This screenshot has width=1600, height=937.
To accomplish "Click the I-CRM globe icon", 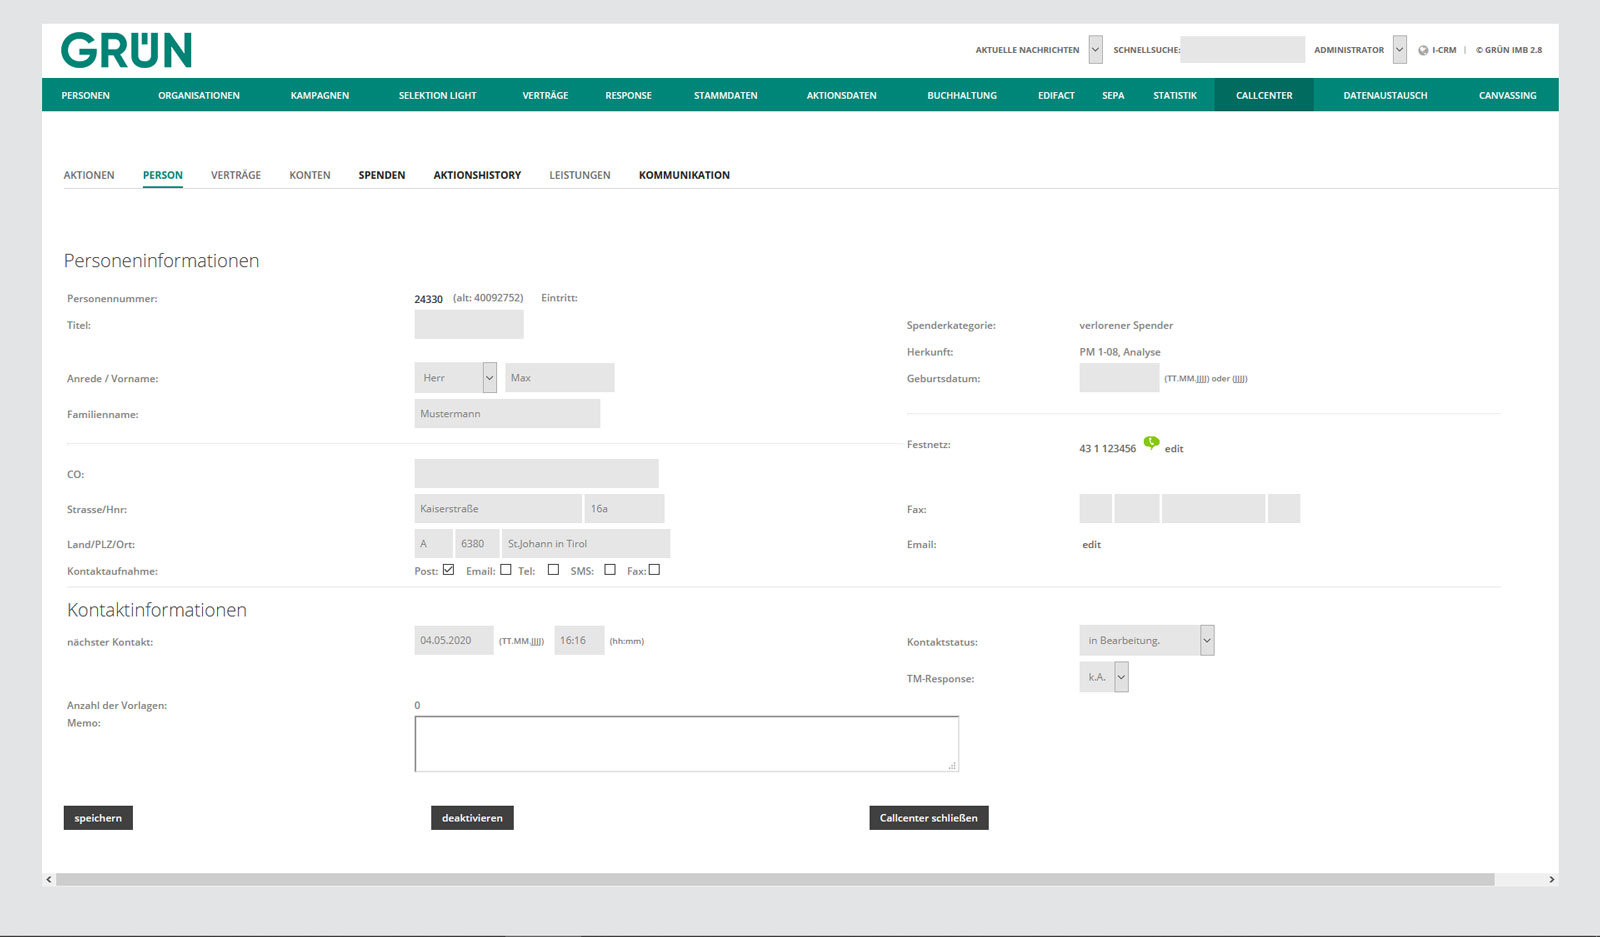I will tap(1423, 50).
